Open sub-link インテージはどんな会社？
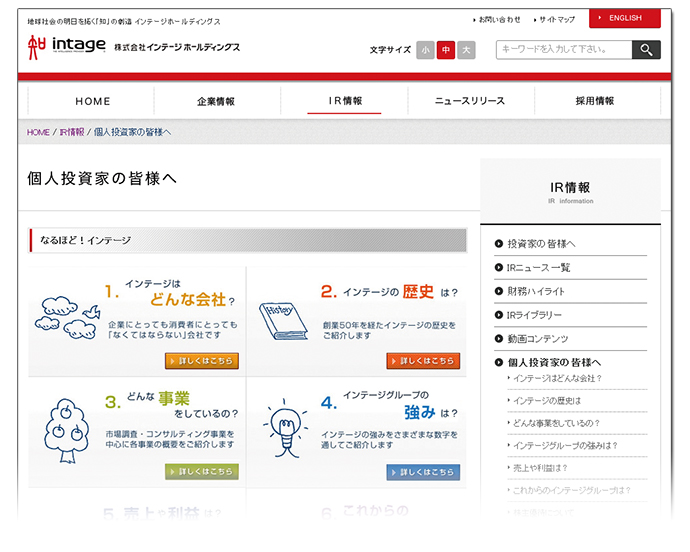690x552 pixels. point(557,379)
